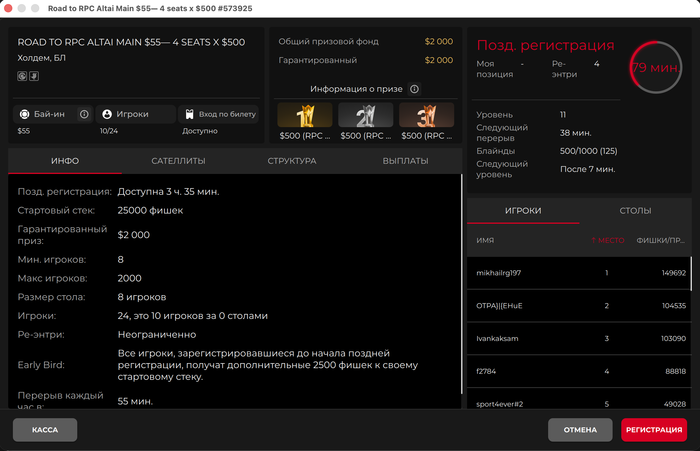The image size is (700, 451).
Task: Click the window title bar text
Action: click(x=150, y=8)
